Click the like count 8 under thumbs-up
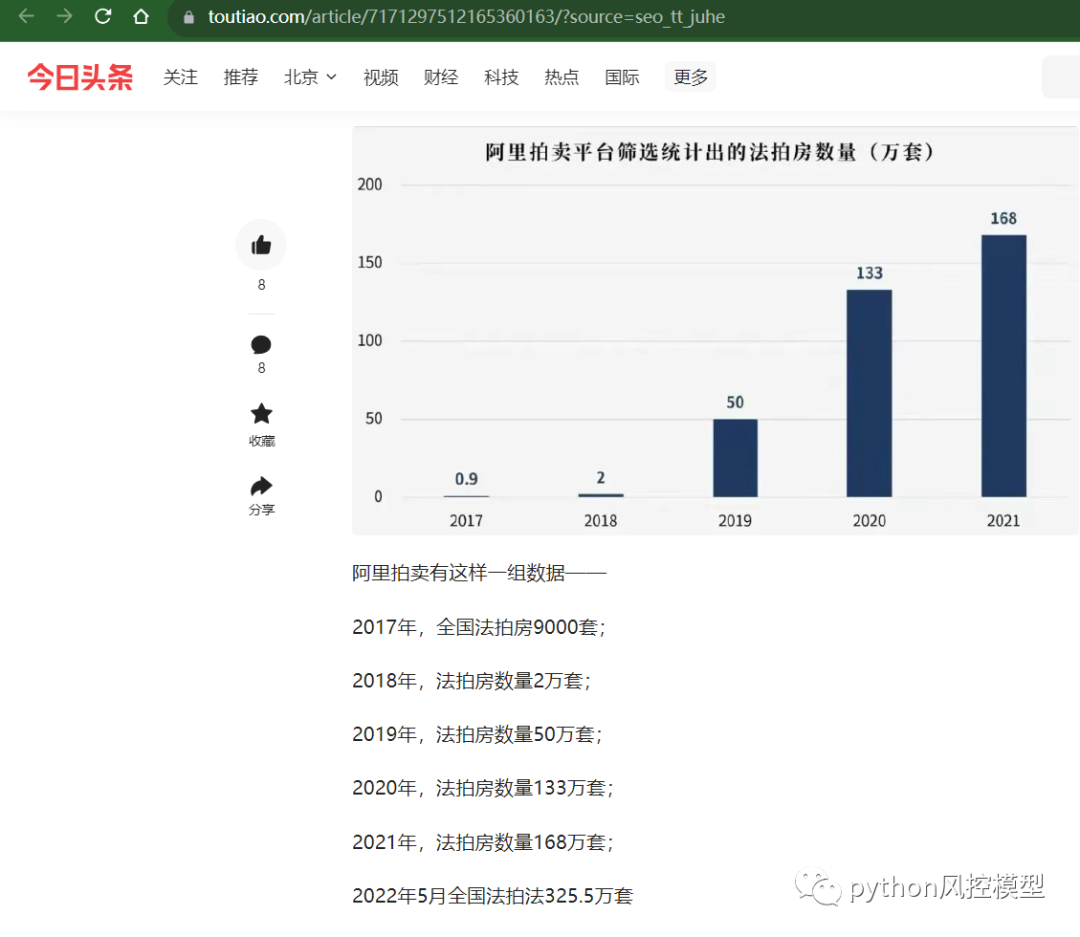The image size is (1080, 937). pos(261,285)
